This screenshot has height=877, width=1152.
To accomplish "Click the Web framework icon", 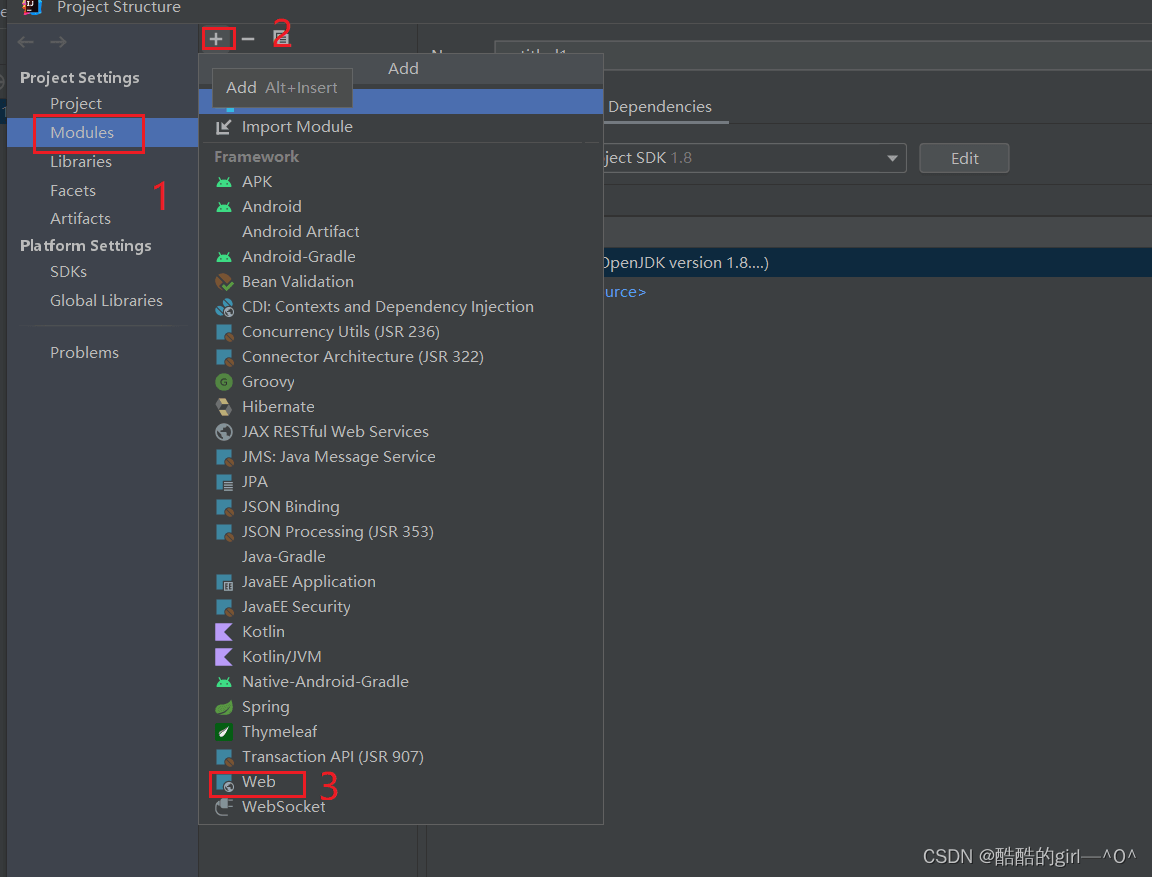I will coord(223,783).
